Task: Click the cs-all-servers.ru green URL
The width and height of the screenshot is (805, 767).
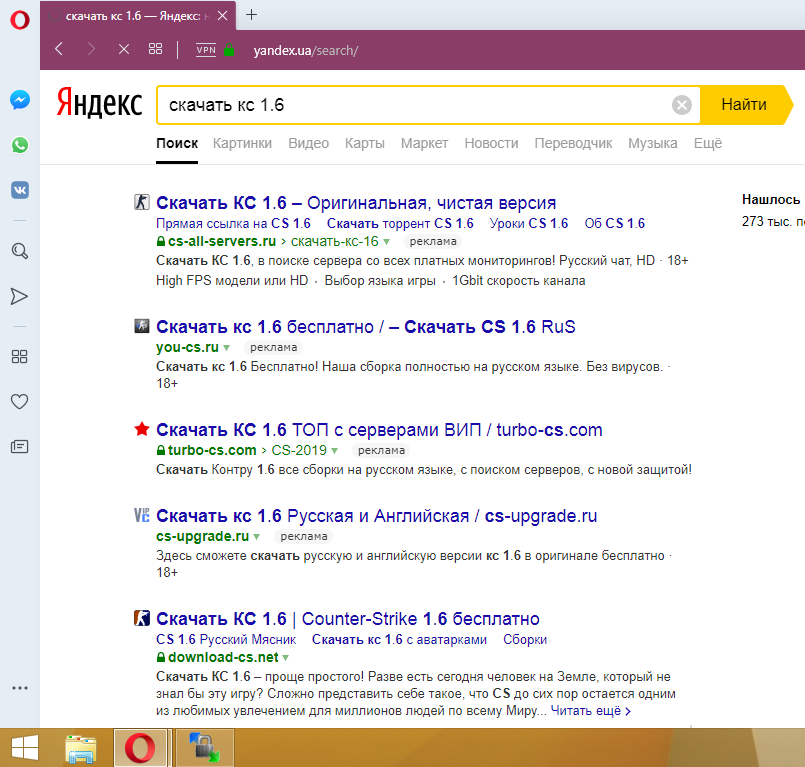Action: coord(222,241)
